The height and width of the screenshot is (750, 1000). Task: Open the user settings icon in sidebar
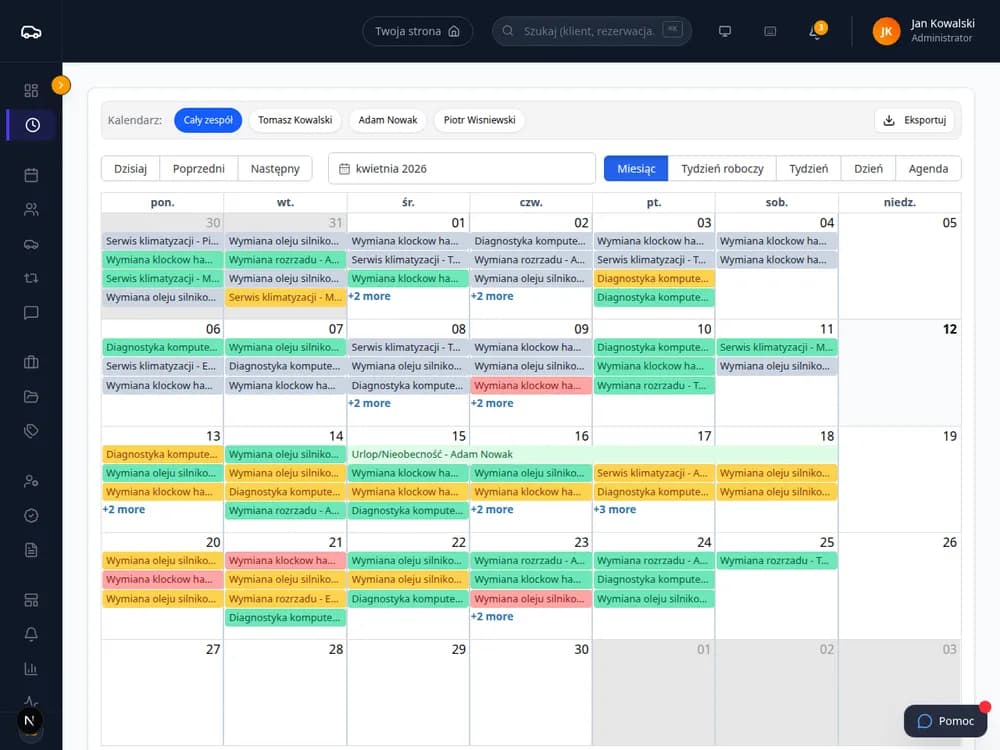pos(31,481)
